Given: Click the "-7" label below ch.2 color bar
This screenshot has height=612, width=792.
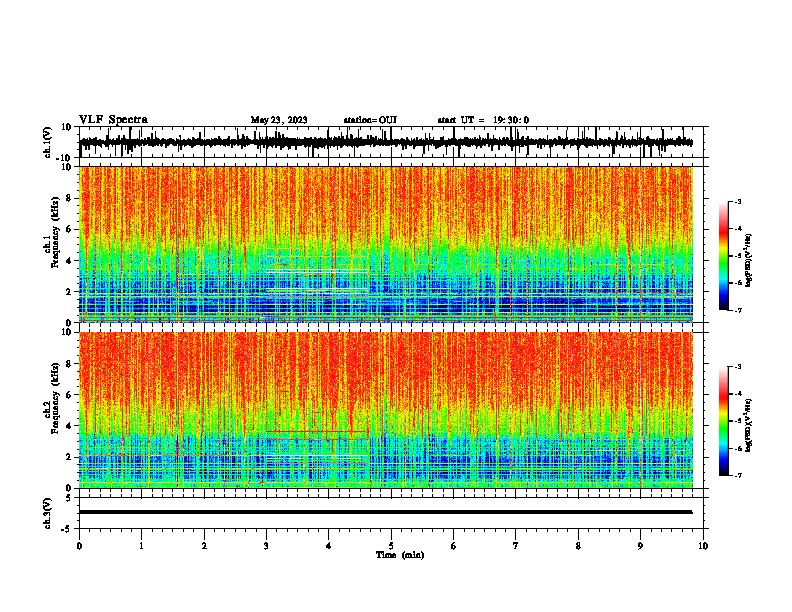Looking at the screenshot, I should click(x=737, y=475).
